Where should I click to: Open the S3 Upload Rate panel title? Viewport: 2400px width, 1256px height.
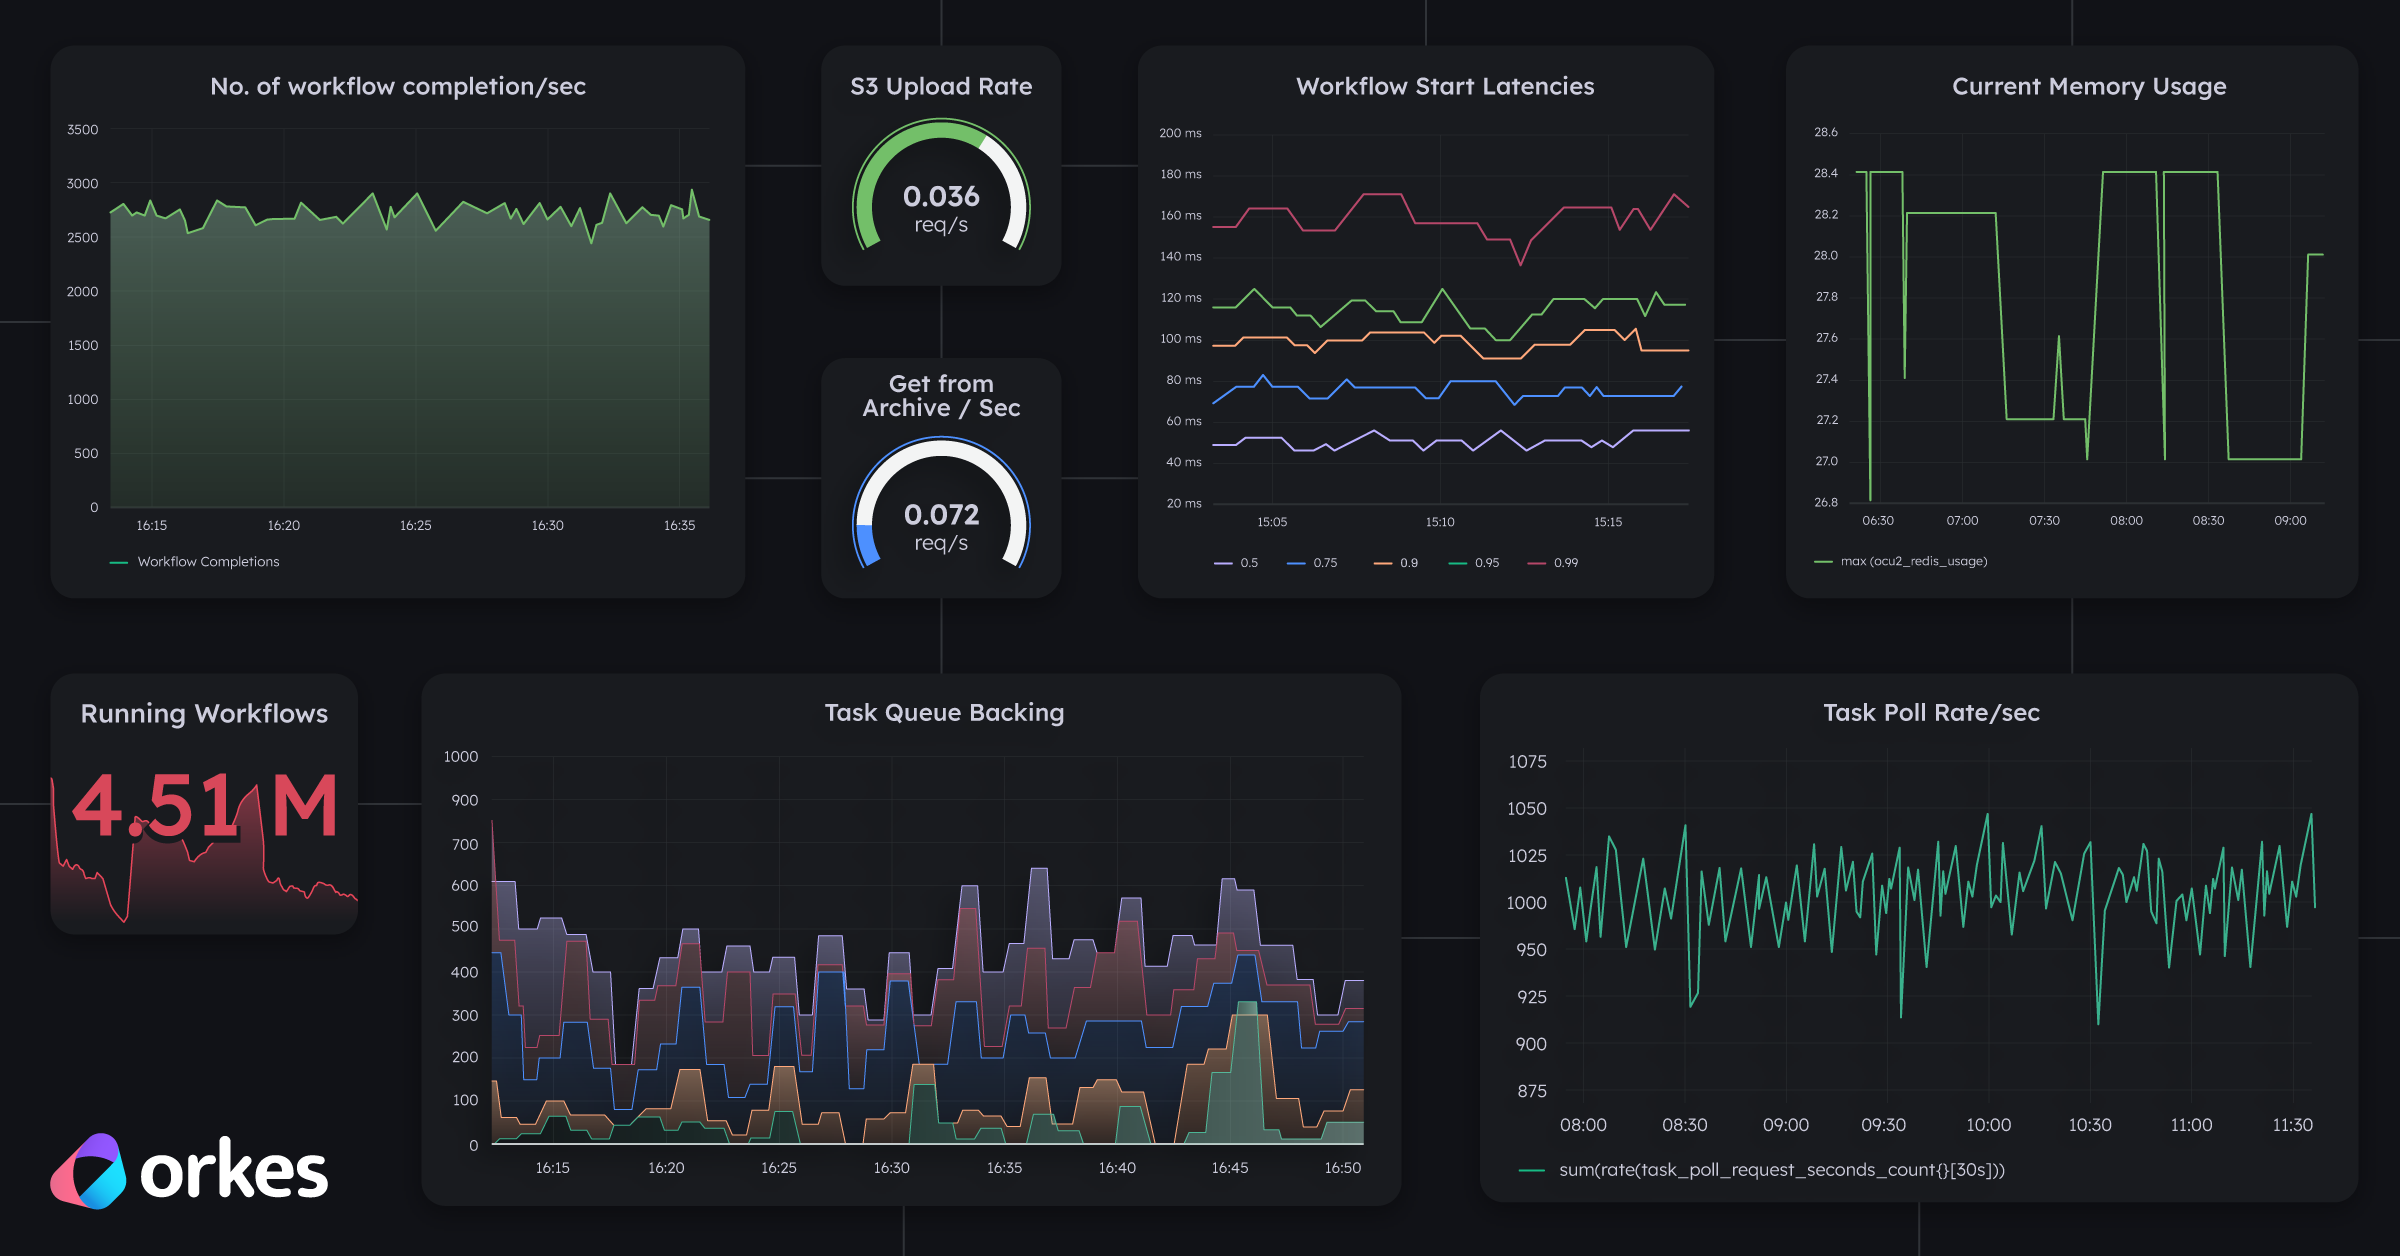pos(941,87)
